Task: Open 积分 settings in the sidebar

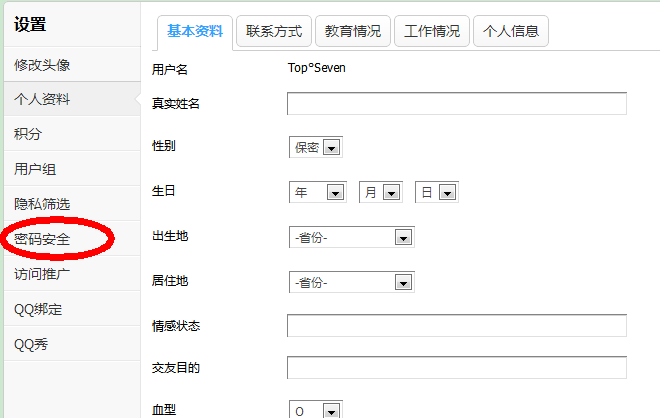Action: [x=72, y=134]
